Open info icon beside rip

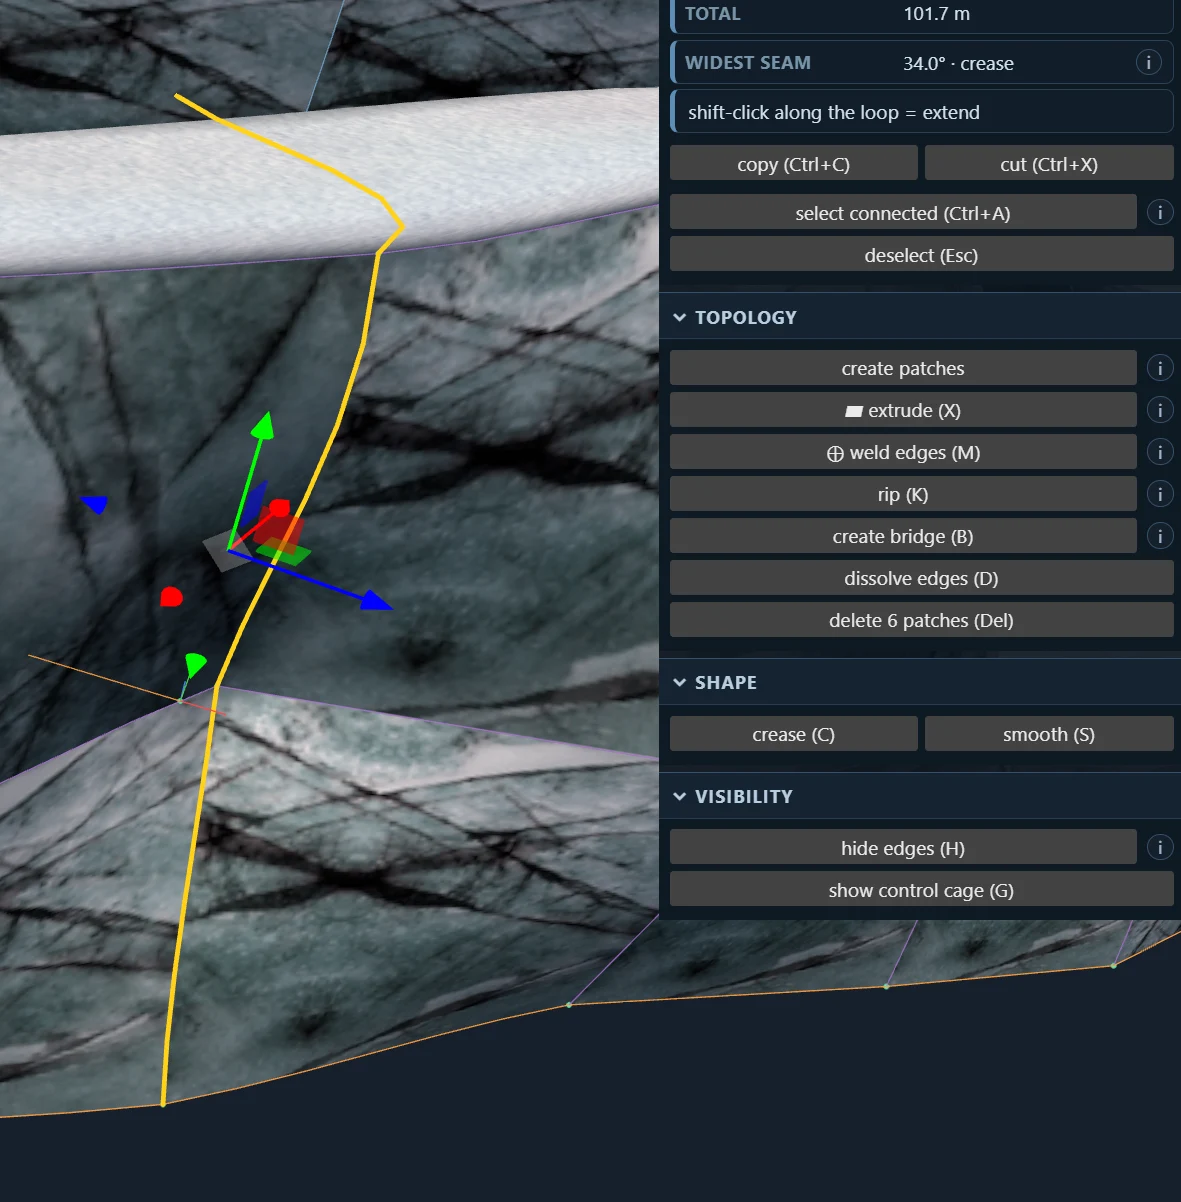[x=1159, y=494]
